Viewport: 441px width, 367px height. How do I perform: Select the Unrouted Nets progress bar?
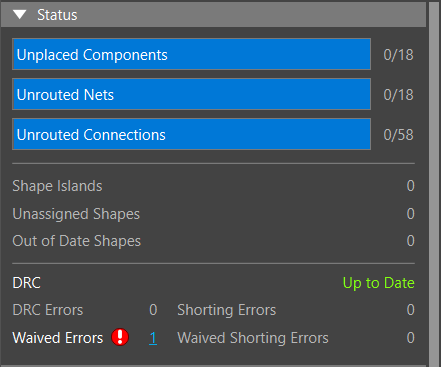[x=192, y=94]
